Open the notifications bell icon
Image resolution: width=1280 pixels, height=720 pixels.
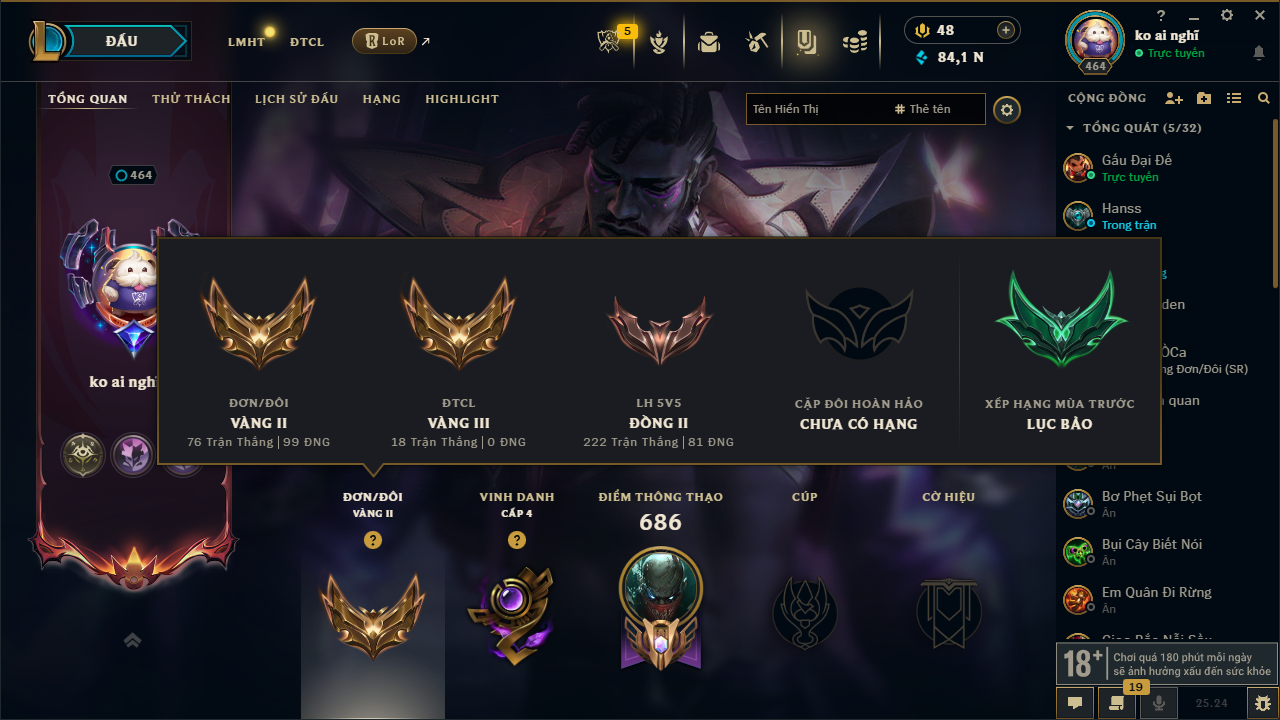tap(1258, 53)
